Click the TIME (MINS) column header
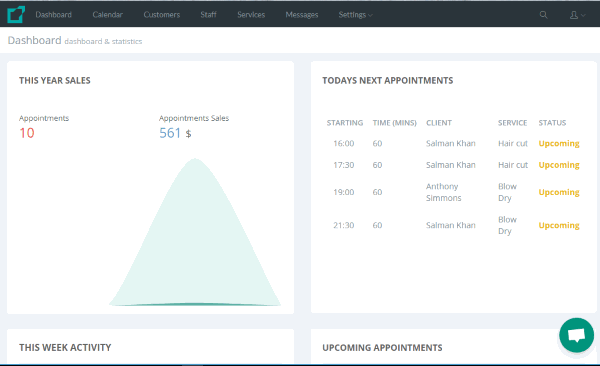 point(395,123)
